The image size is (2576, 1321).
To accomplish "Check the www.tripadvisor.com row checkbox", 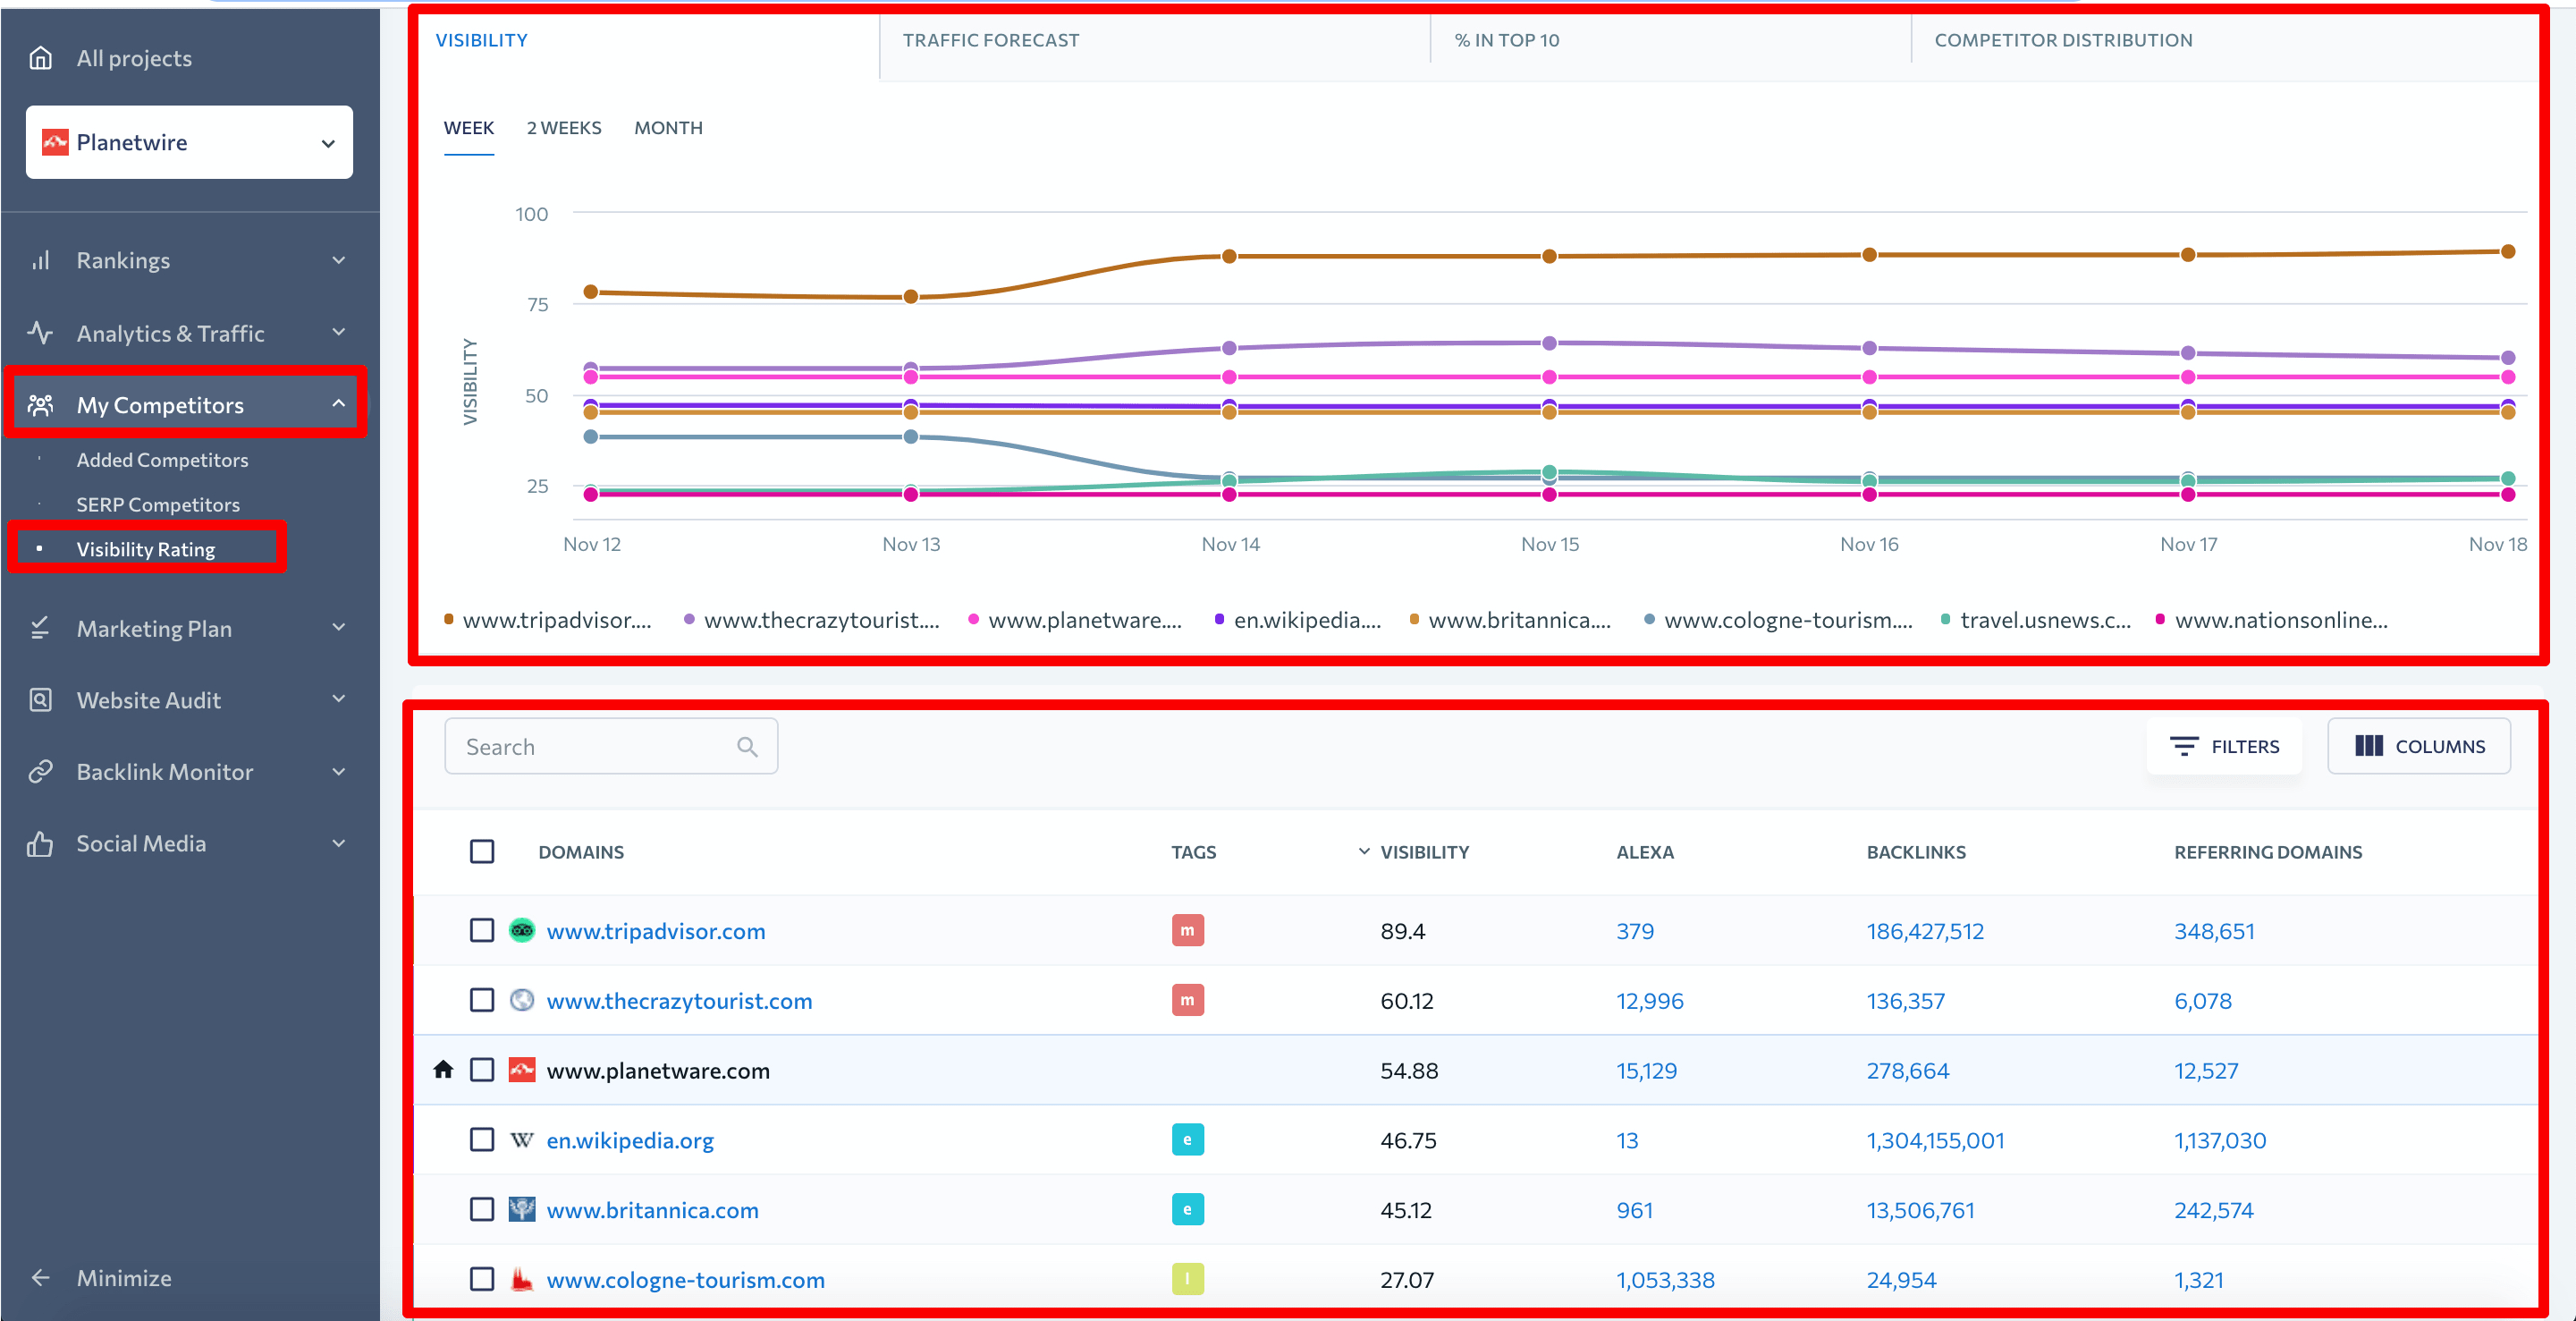I will click(482, 931).
